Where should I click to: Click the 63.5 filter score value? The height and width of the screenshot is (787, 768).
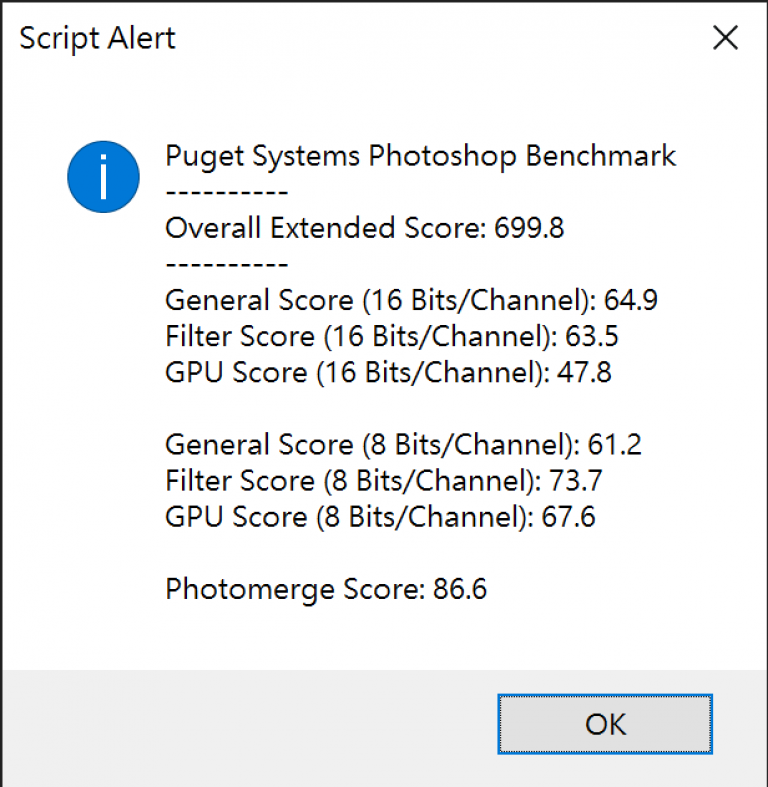click(x=592, y=336)
